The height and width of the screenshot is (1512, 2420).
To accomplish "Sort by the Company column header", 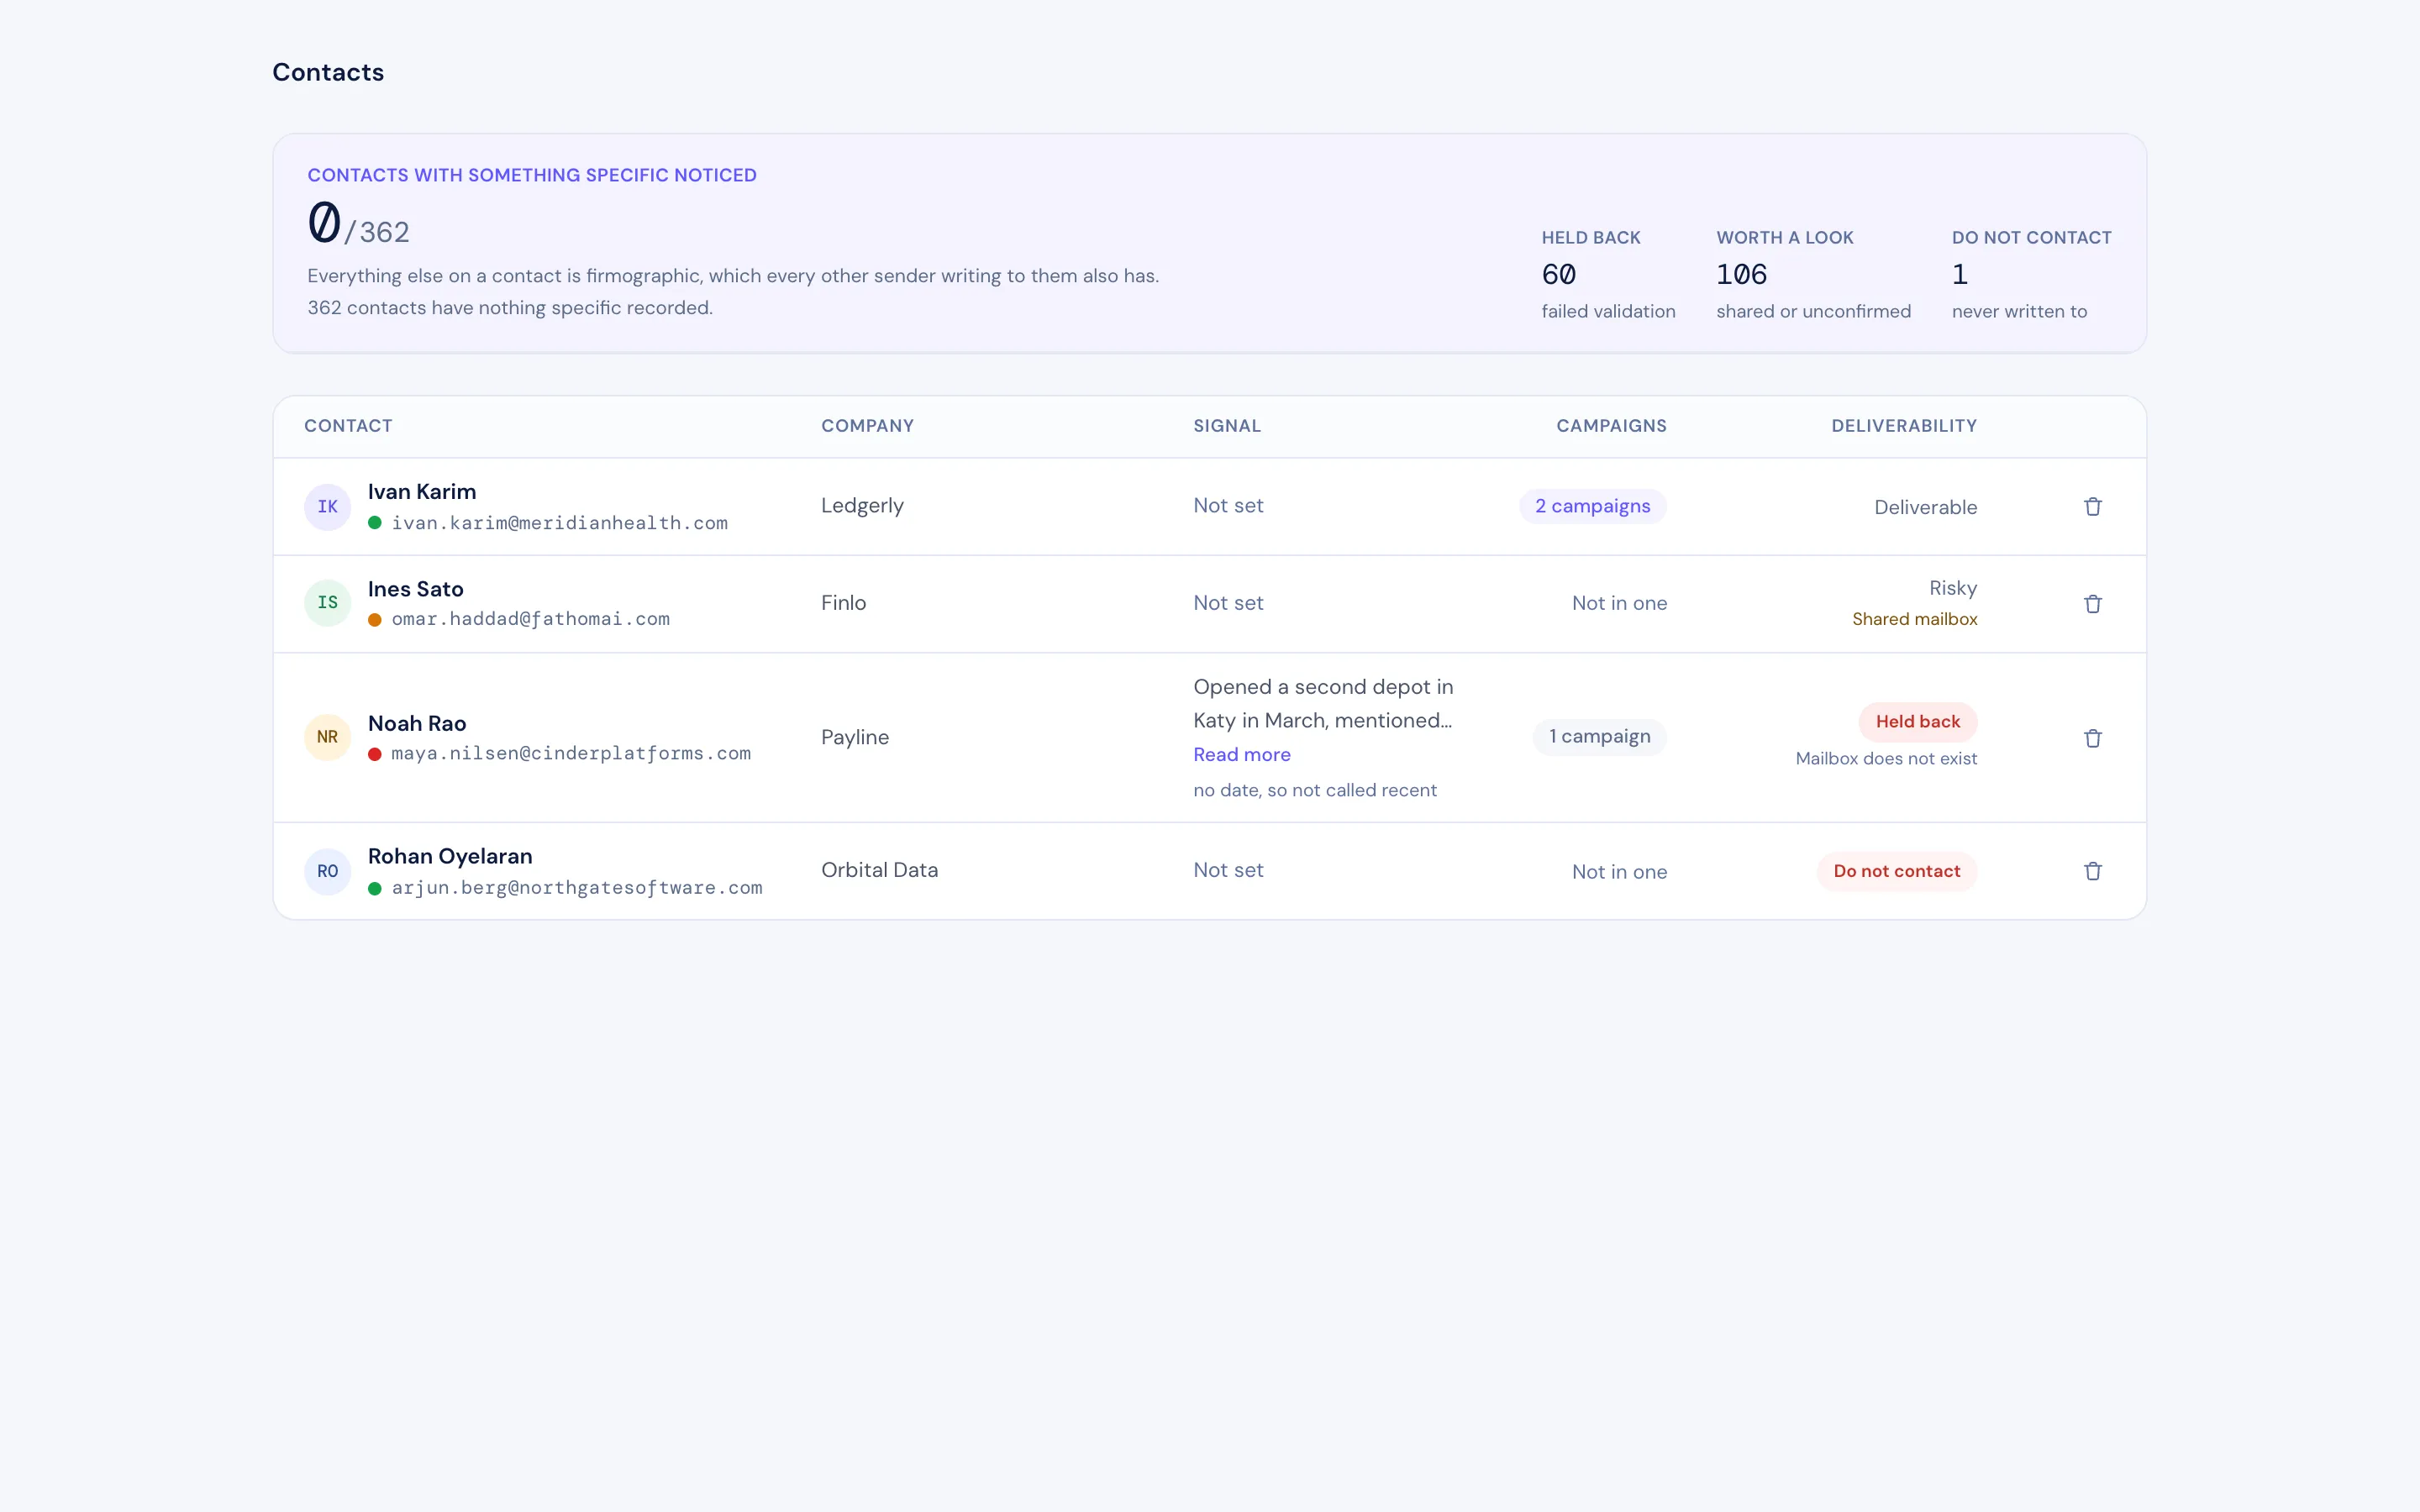I will tap(867, 426).
